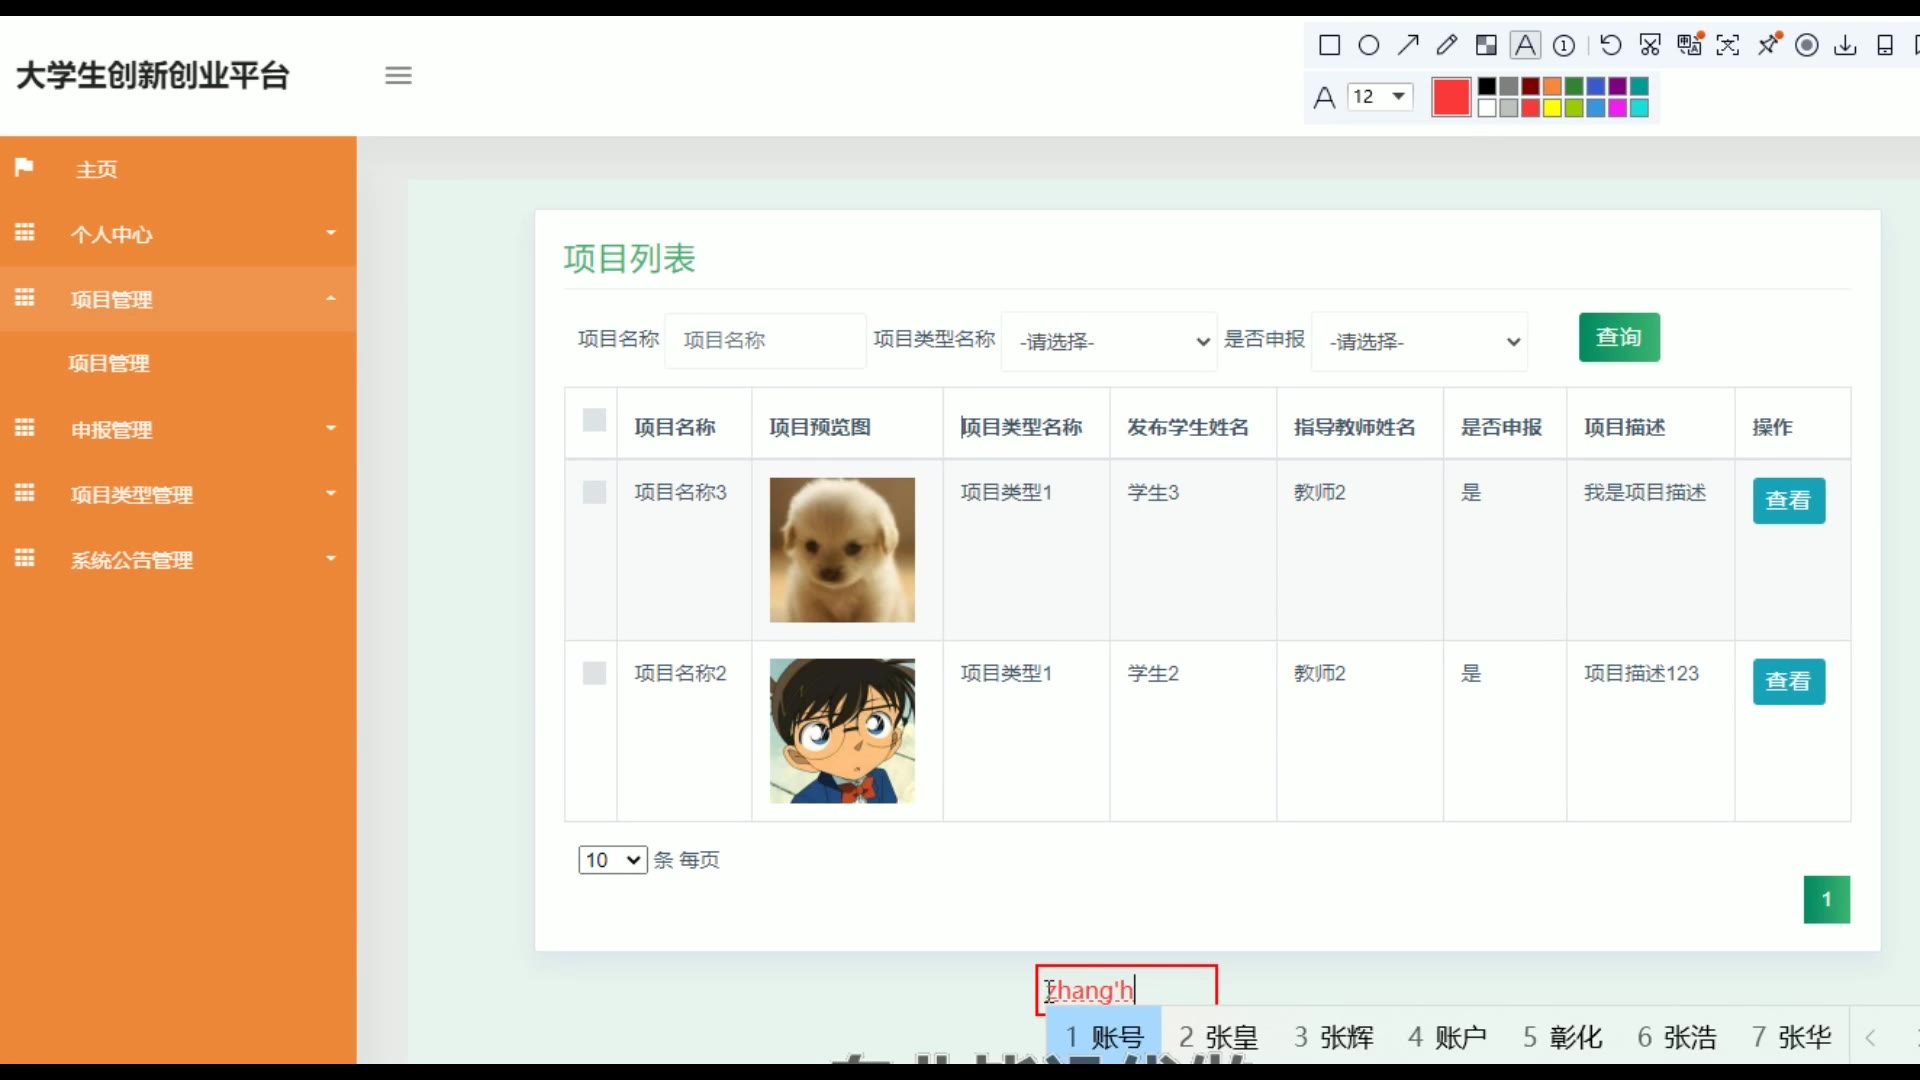Open the 项目类型名称 filter dropdown

(x=1109, y=341)
